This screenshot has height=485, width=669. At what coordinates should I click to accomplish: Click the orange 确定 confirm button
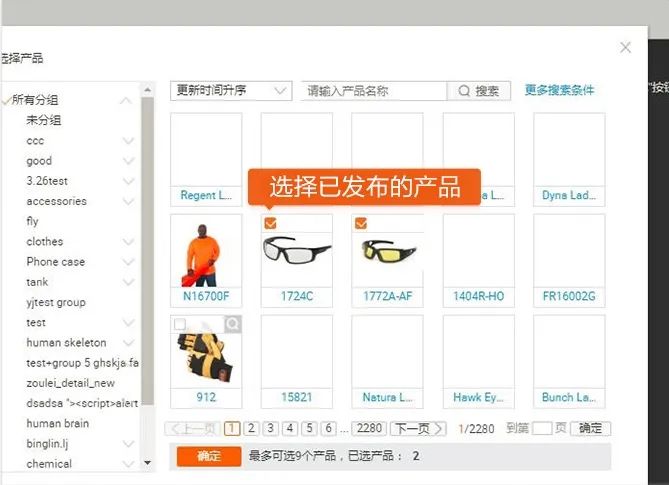(x=209, y=456)
